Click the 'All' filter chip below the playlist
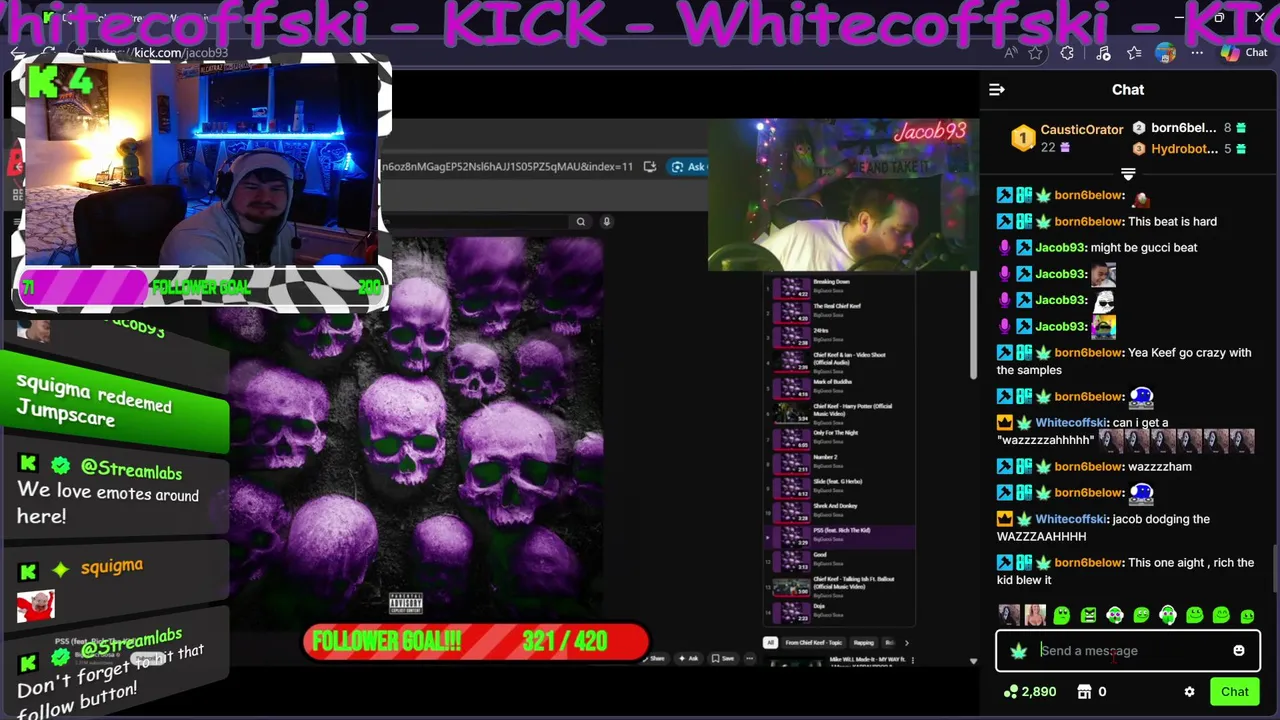This screenshot has width=1280, height=720. (x=770, y=643)
